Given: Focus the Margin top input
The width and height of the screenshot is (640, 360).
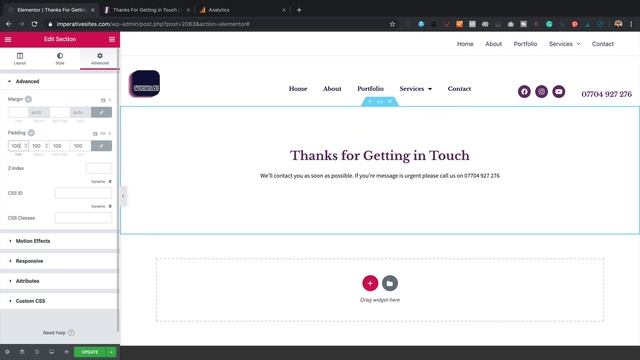Looking at the screenshot, I should pos(18,112).
